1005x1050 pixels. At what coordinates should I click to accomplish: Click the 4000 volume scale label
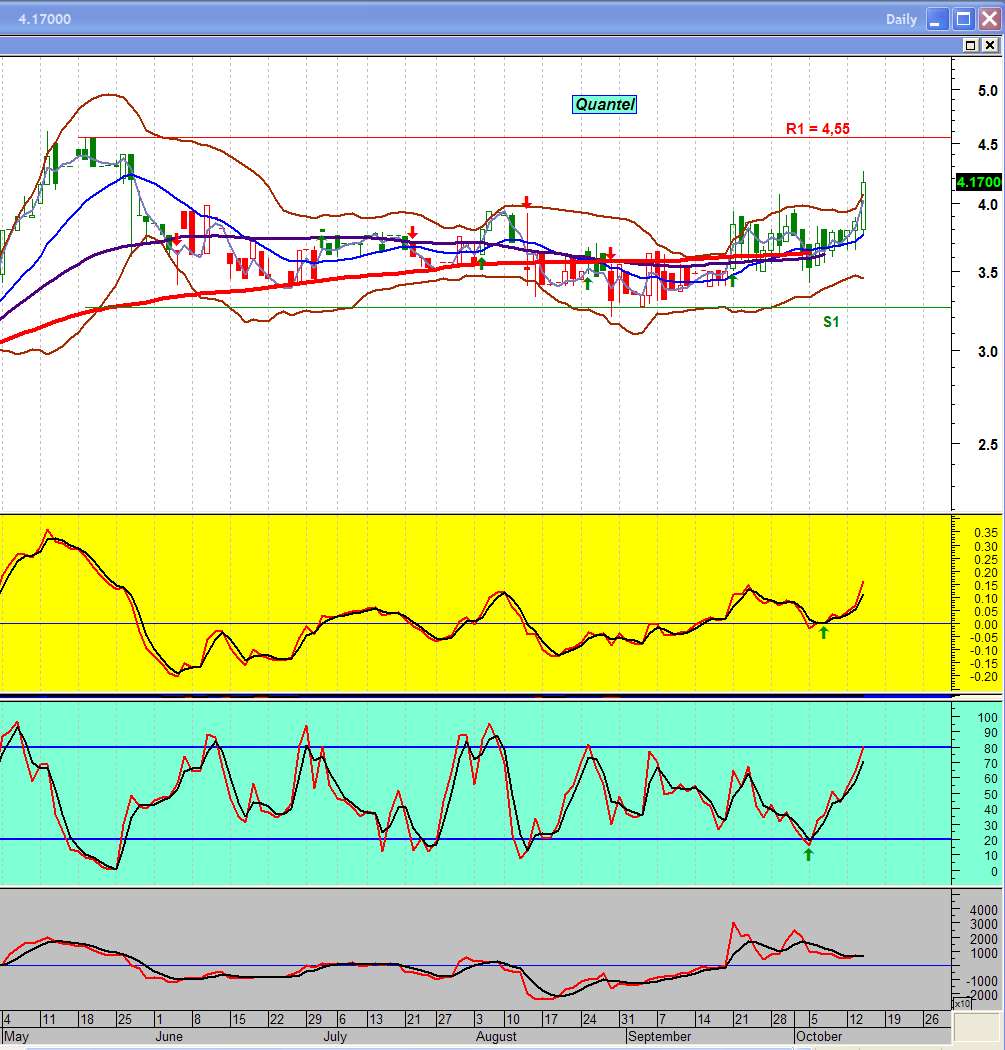tap(984, 910)
